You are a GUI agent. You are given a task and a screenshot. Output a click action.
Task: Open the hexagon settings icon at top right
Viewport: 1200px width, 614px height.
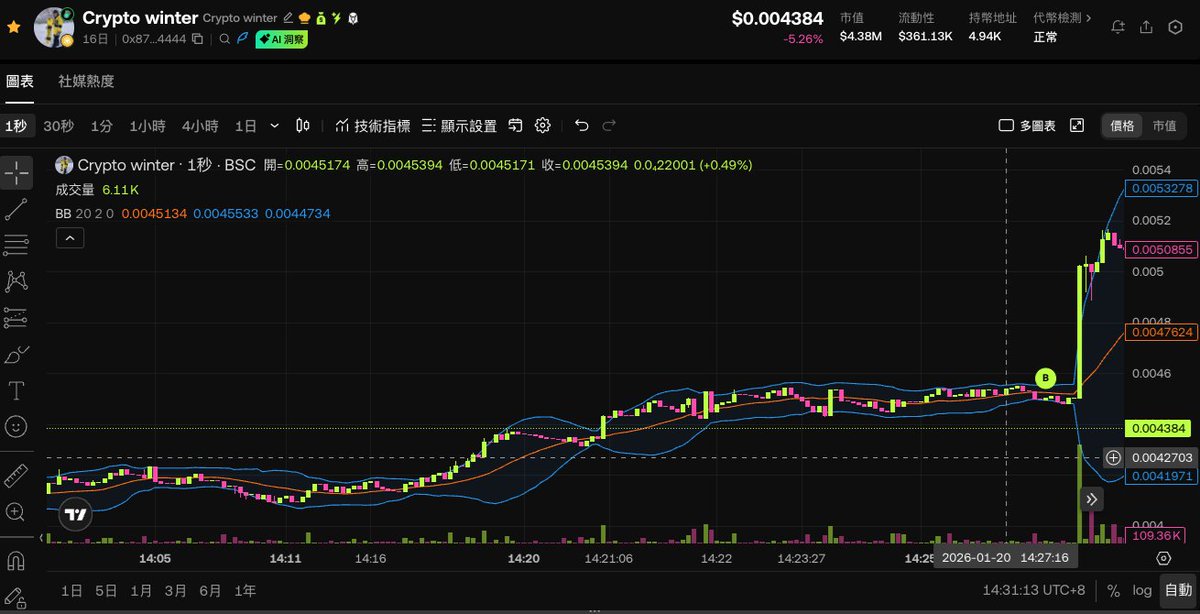tap(1176, 27)
